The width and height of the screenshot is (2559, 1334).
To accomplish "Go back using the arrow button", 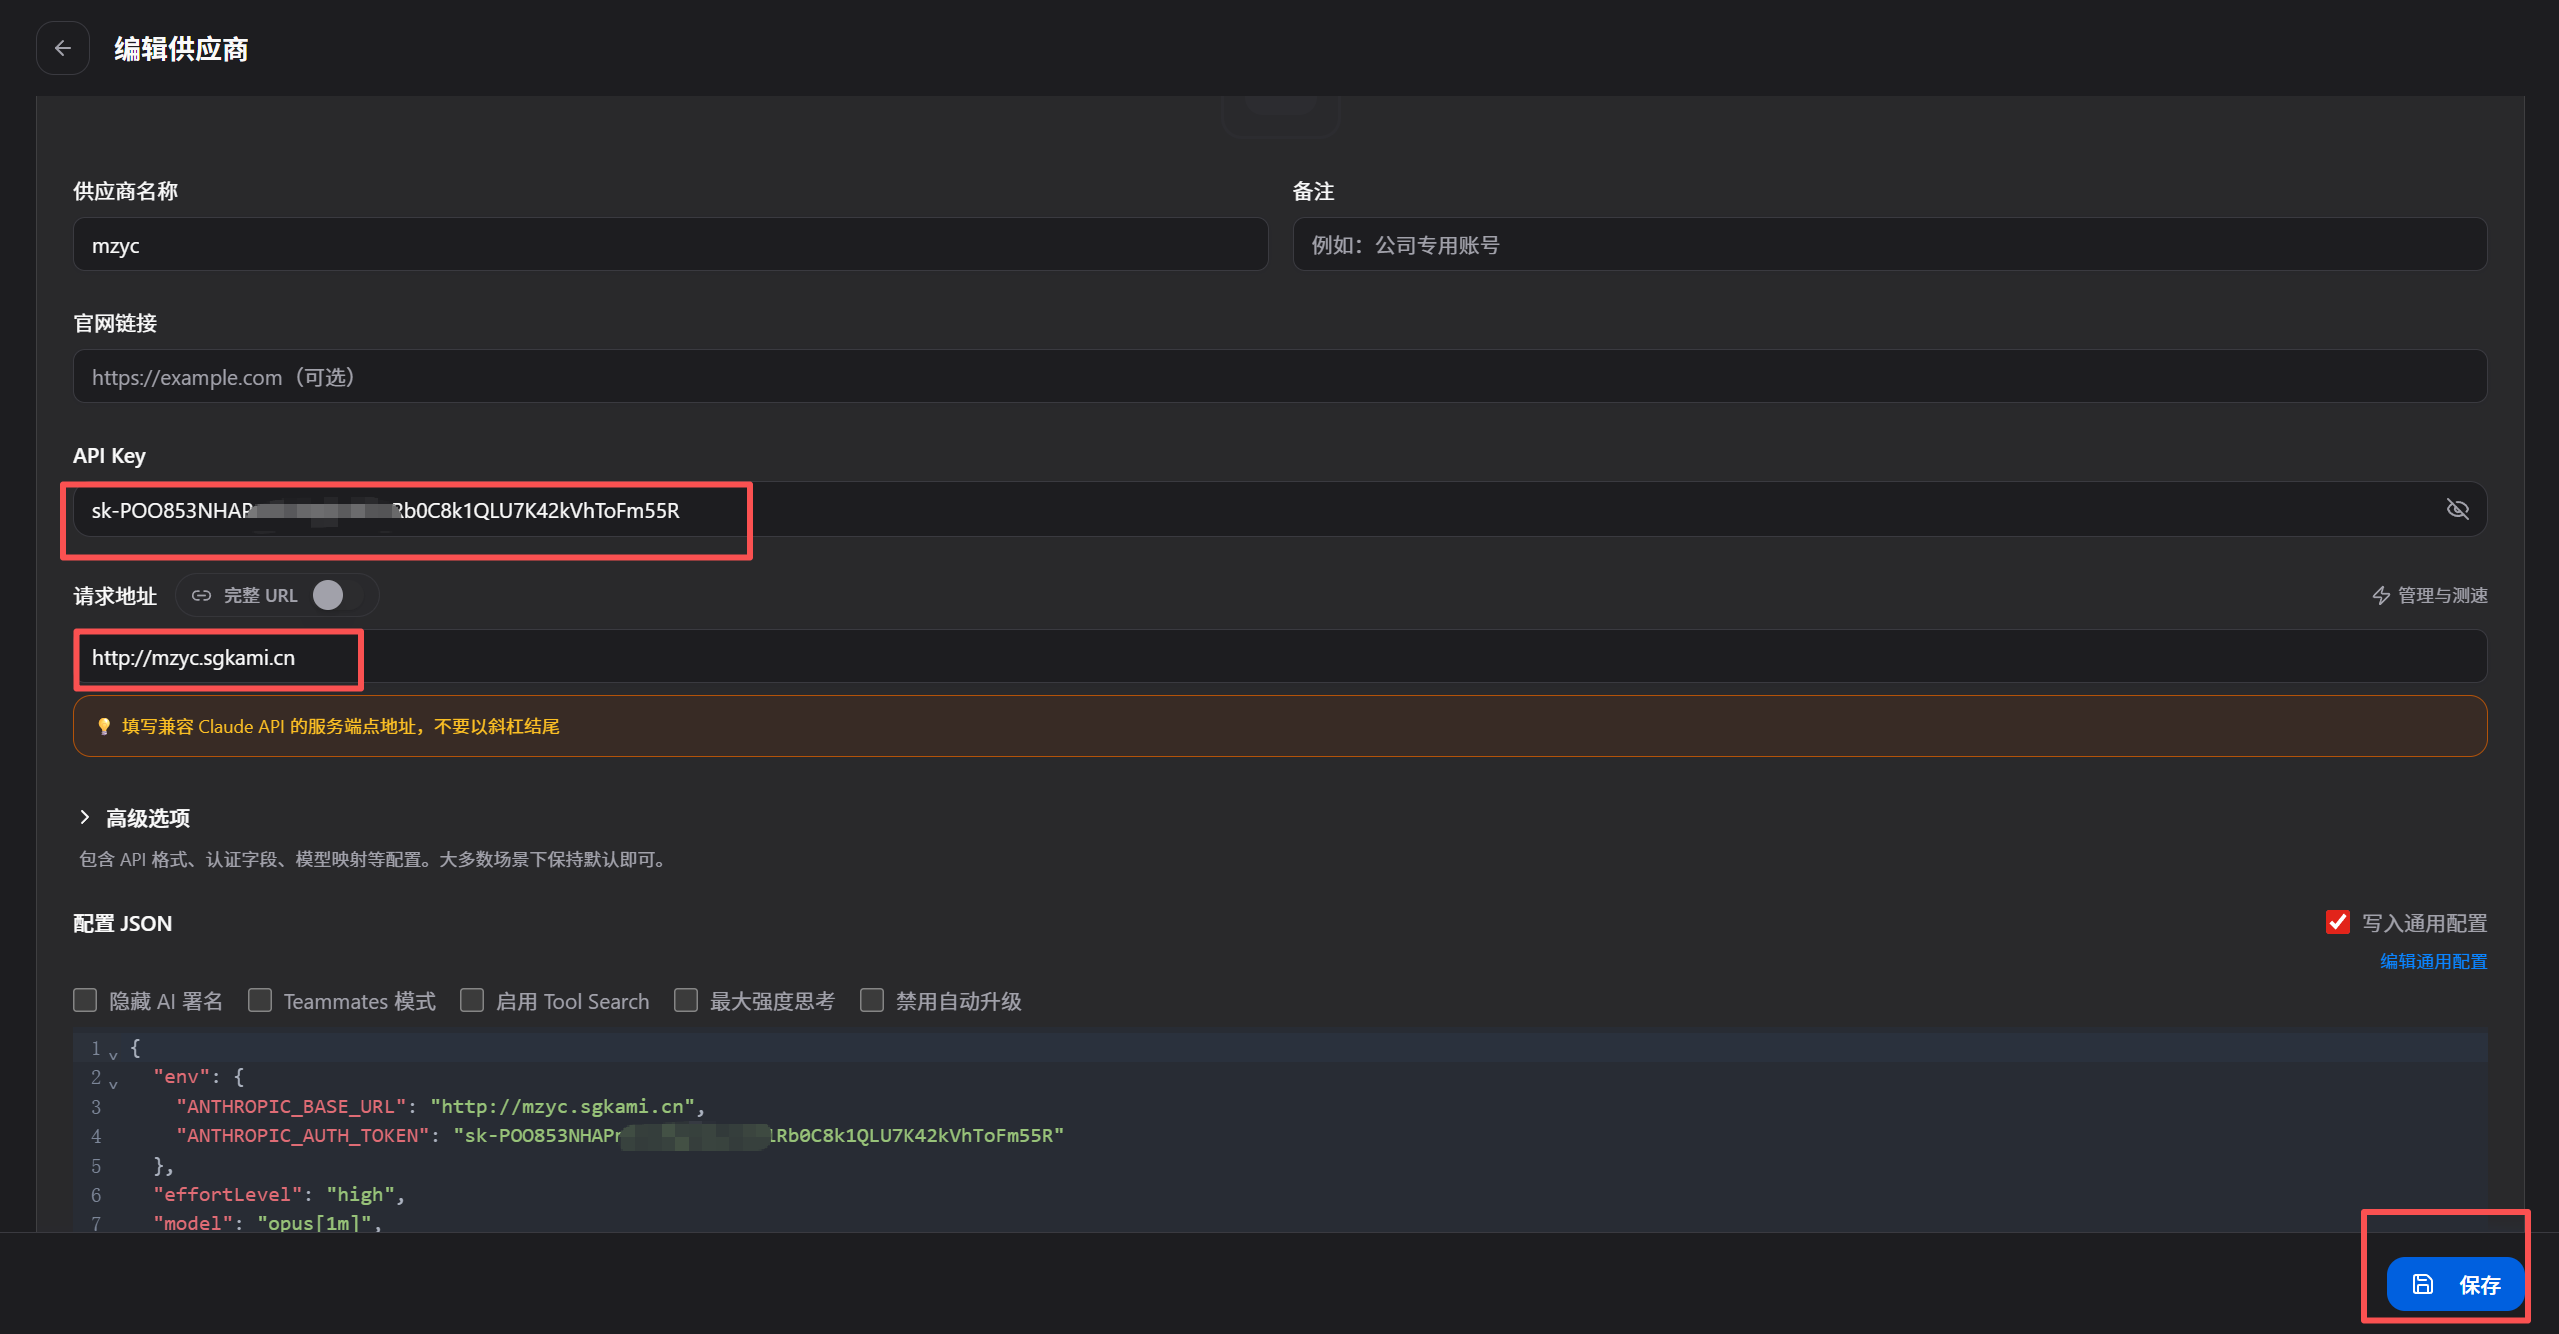I will 63,48.
